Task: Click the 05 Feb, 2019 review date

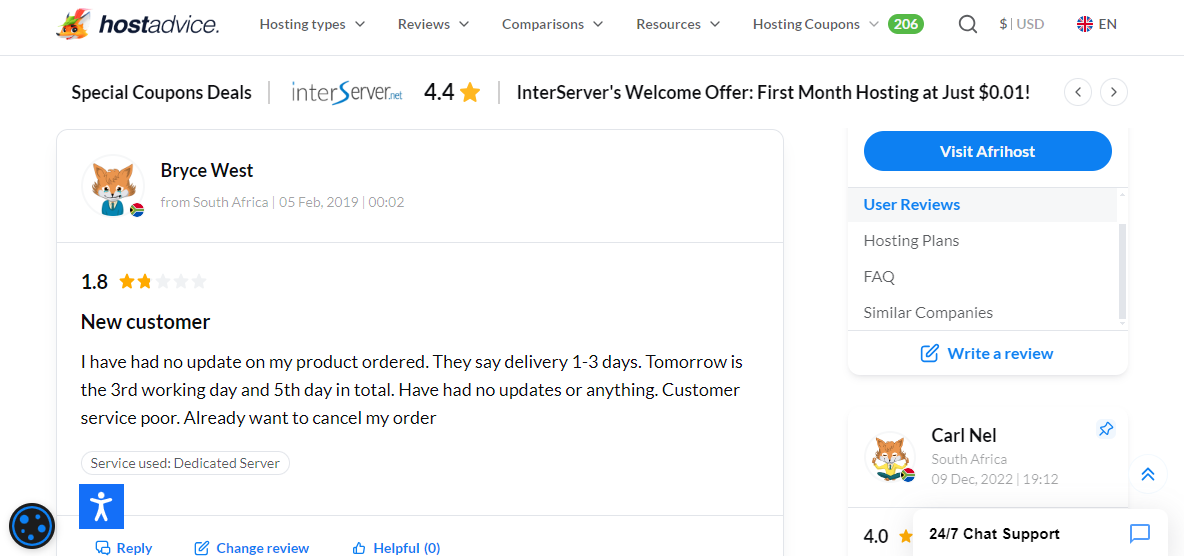Action: pos(318,202)
